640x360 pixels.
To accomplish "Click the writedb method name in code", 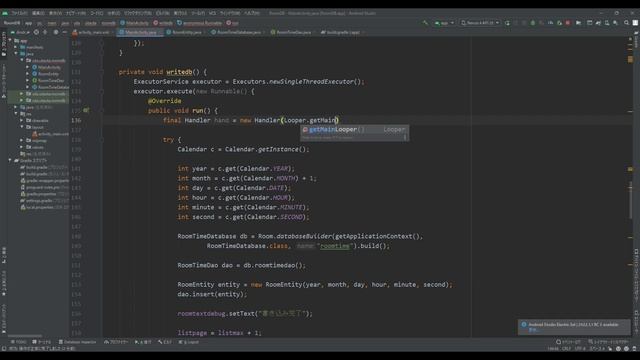I will (179, 72).
